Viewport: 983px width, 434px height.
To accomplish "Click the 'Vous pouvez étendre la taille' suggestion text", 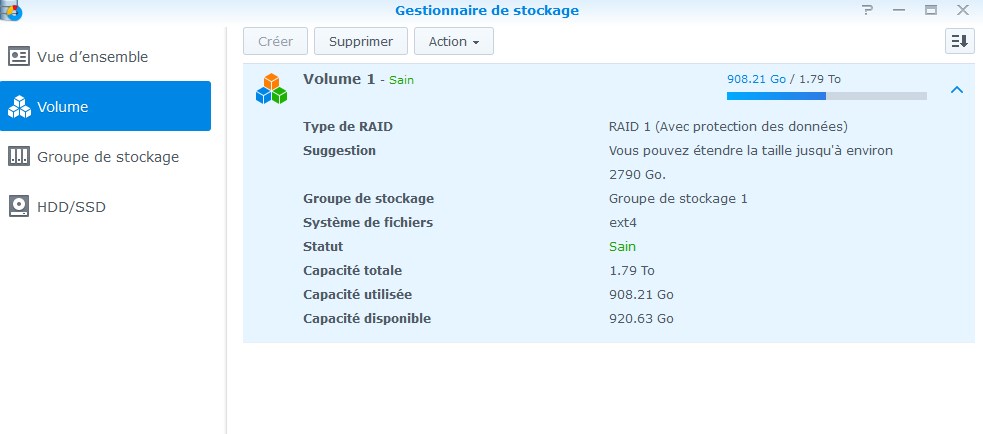I will pos(750,162).
